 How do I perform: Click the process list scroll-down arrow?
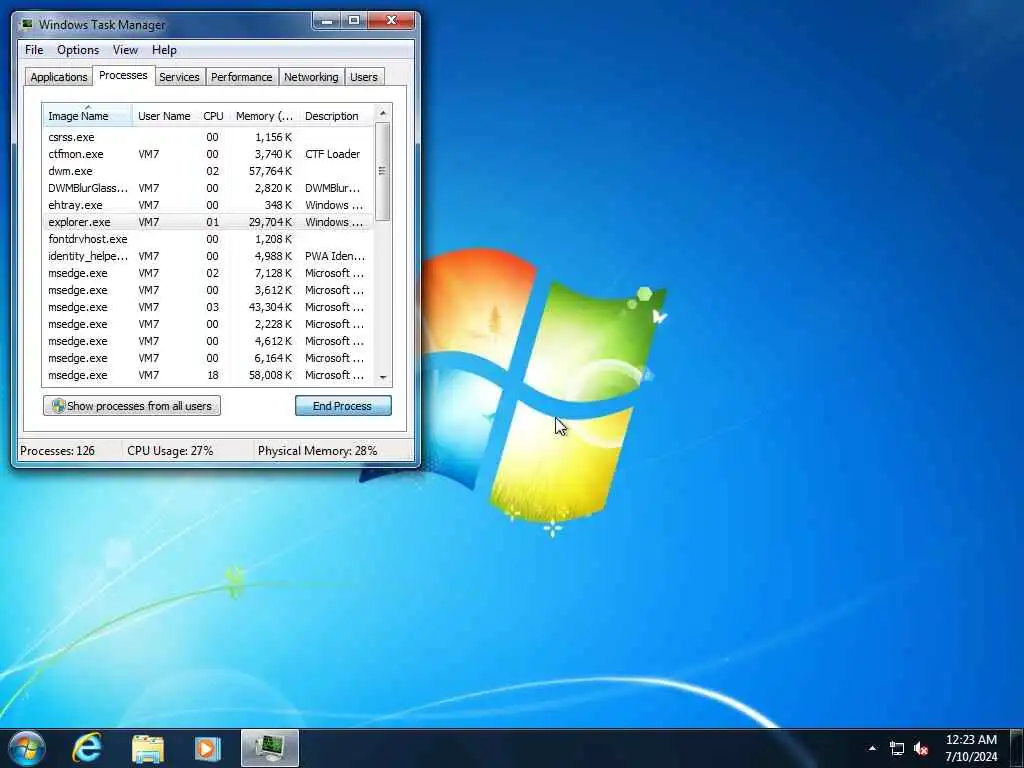(x=383, y=377)
